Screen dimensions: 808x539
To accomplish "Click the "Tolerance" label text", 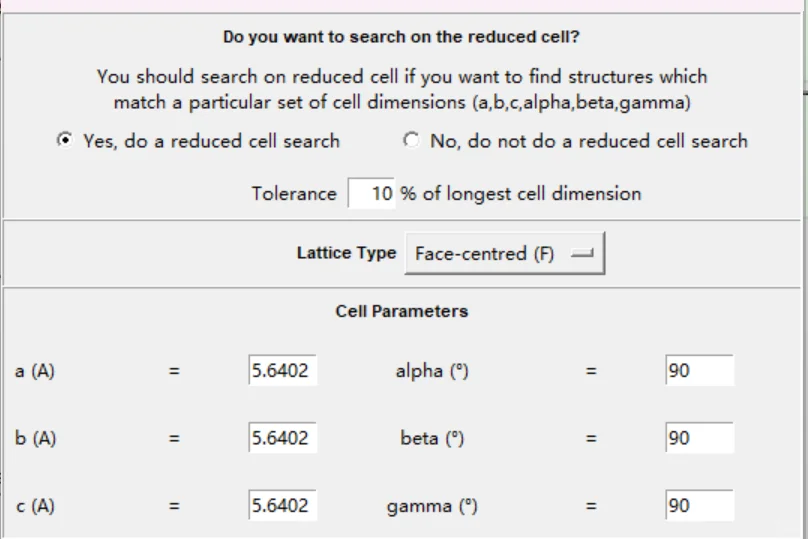I will (294, 194).
